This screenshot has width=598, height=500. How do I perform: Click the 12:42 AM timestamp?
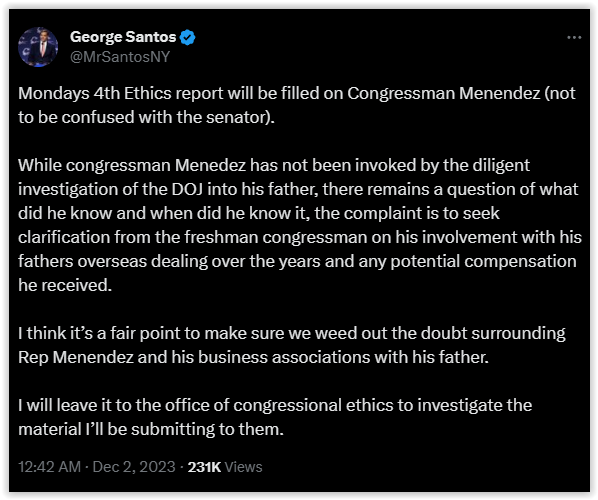[x=50, y=467]
